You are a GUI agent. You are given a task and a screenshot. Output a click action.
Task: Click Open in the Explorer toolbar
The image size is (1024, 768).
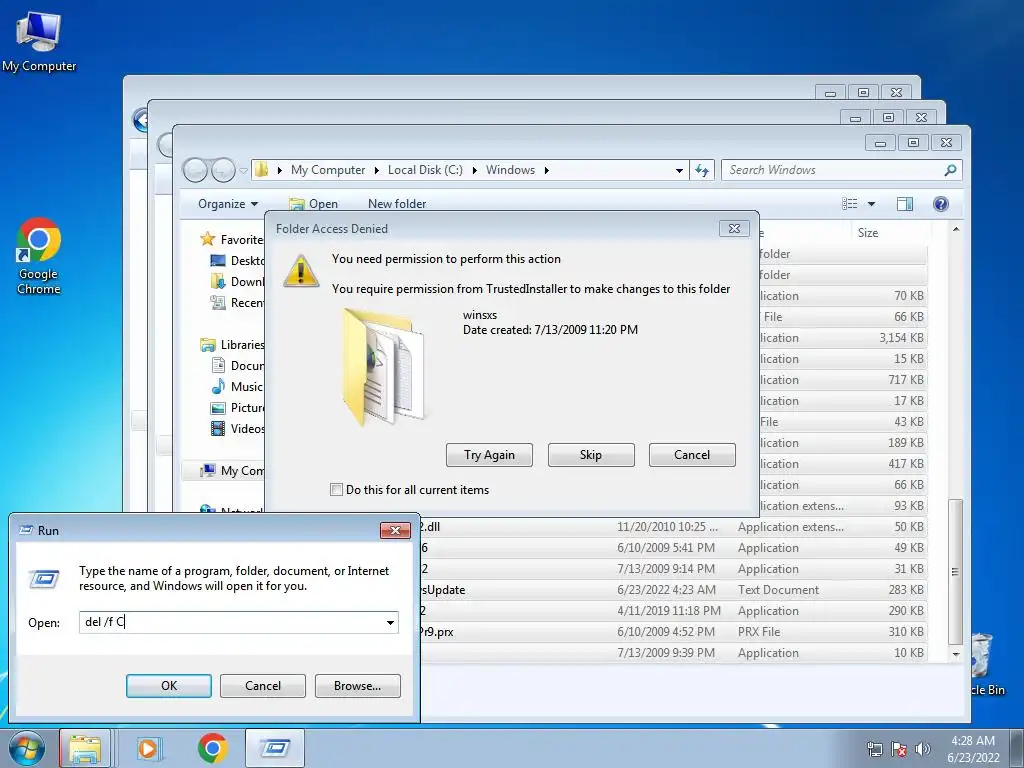pyautogui.click(x=313, y=204)
